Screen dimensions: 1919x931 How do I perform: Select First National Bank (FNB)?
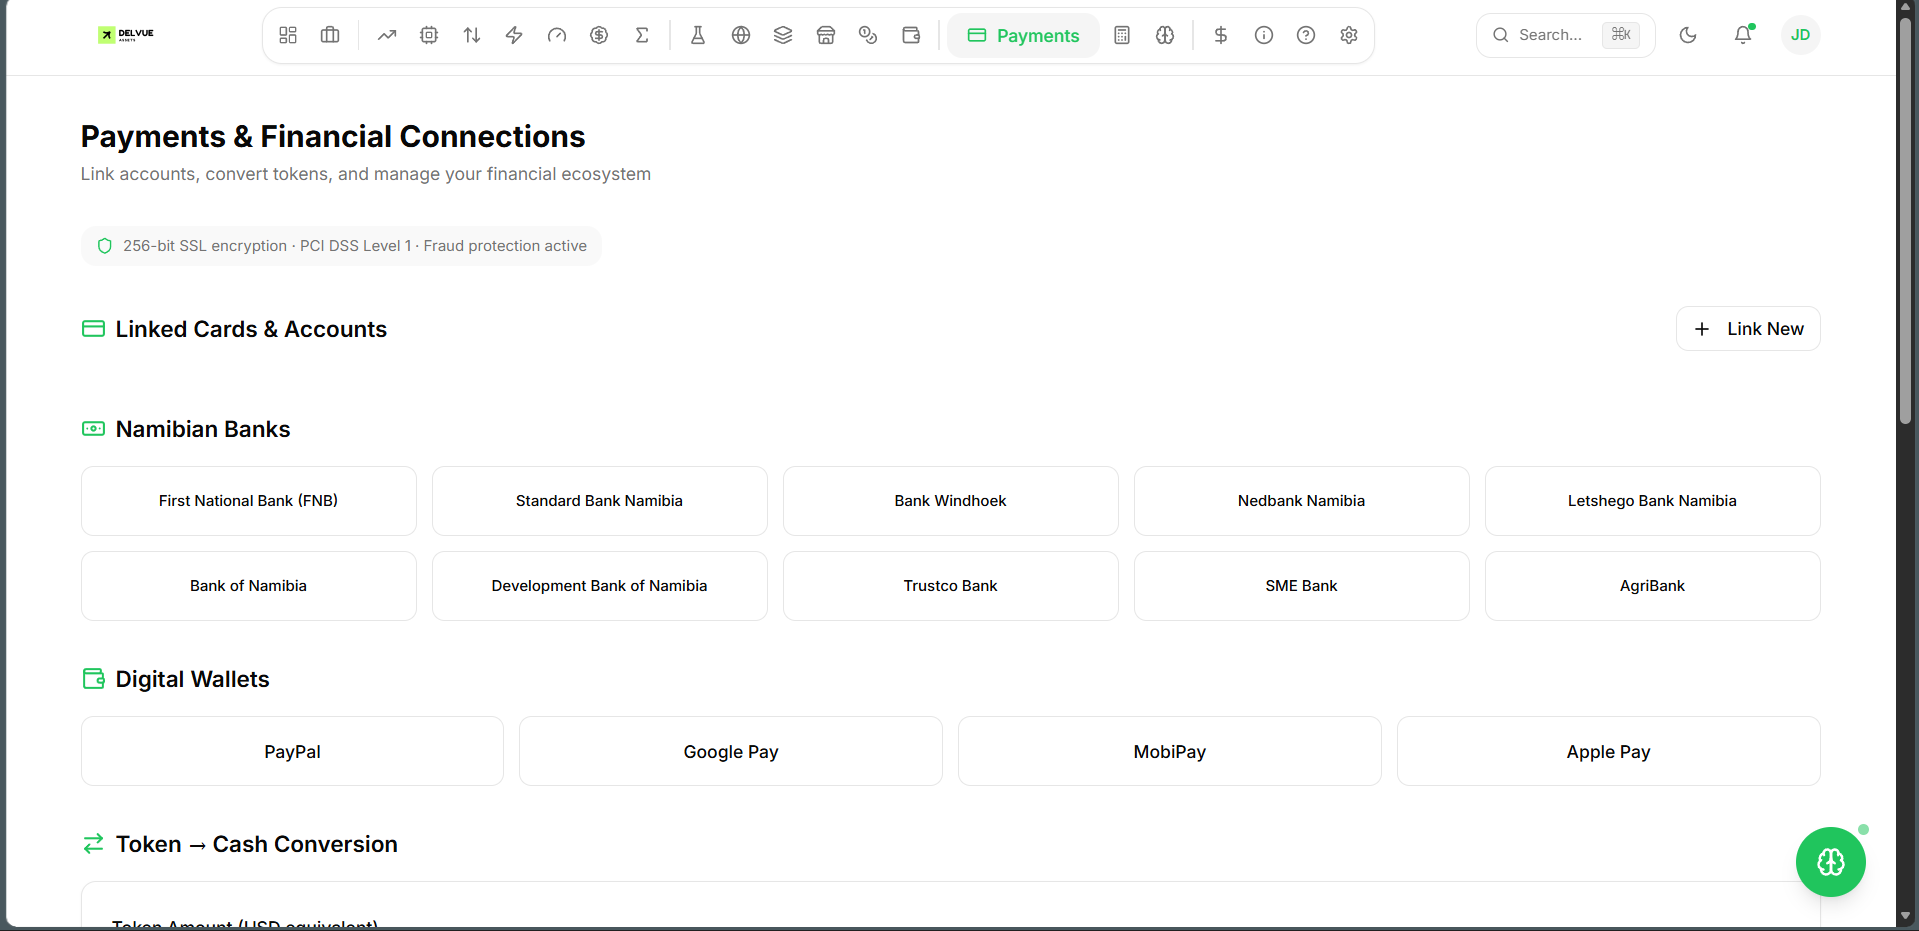[x=249, y=501]
